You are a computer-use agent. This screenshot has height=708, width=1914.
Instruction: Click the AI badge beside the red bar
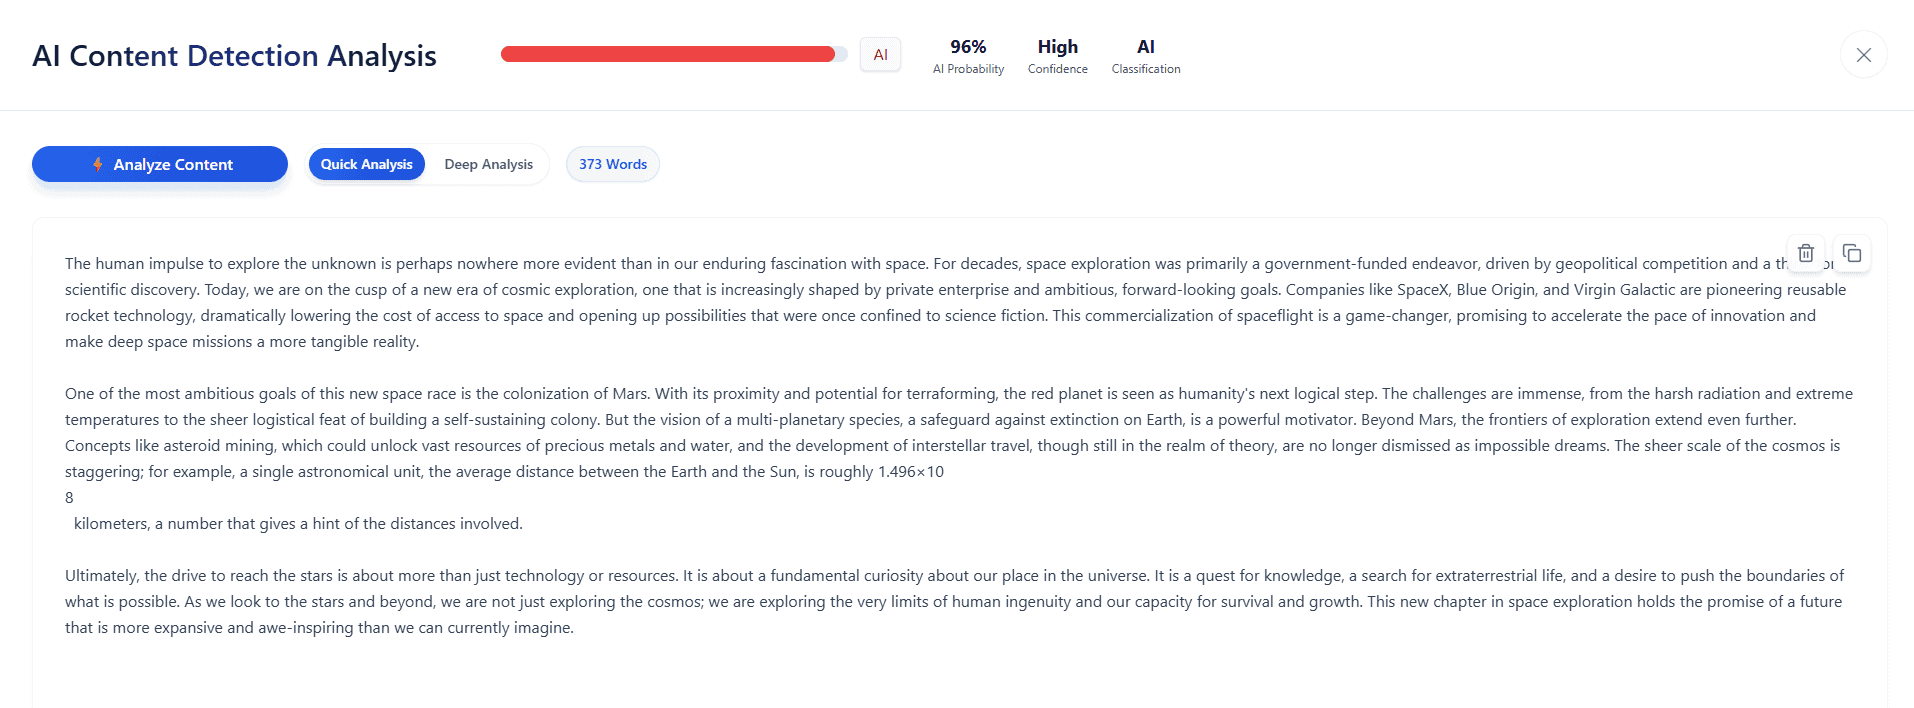pos(880,55)
